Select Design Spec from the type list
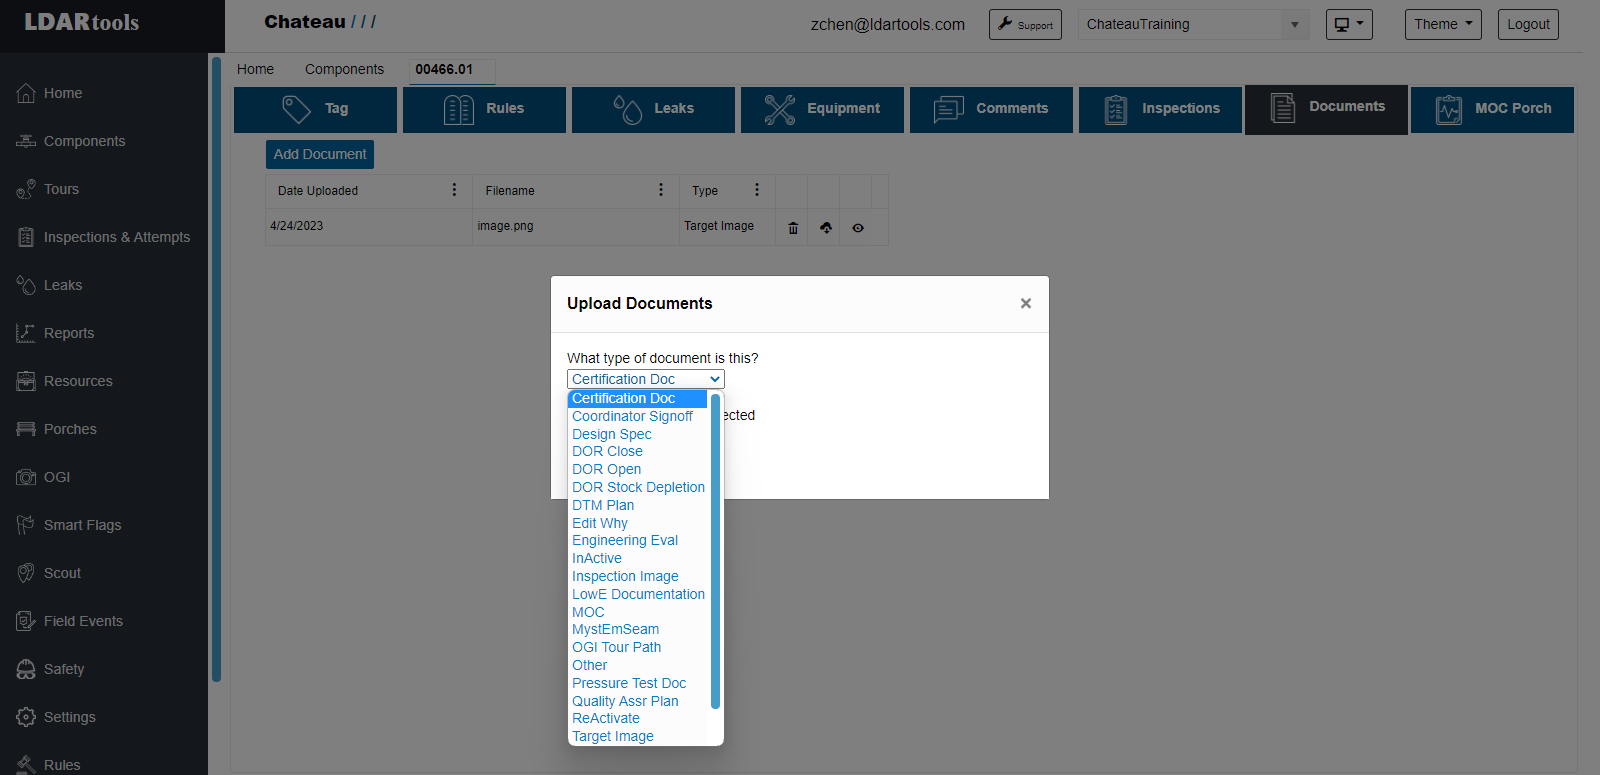 coord(638,434)
